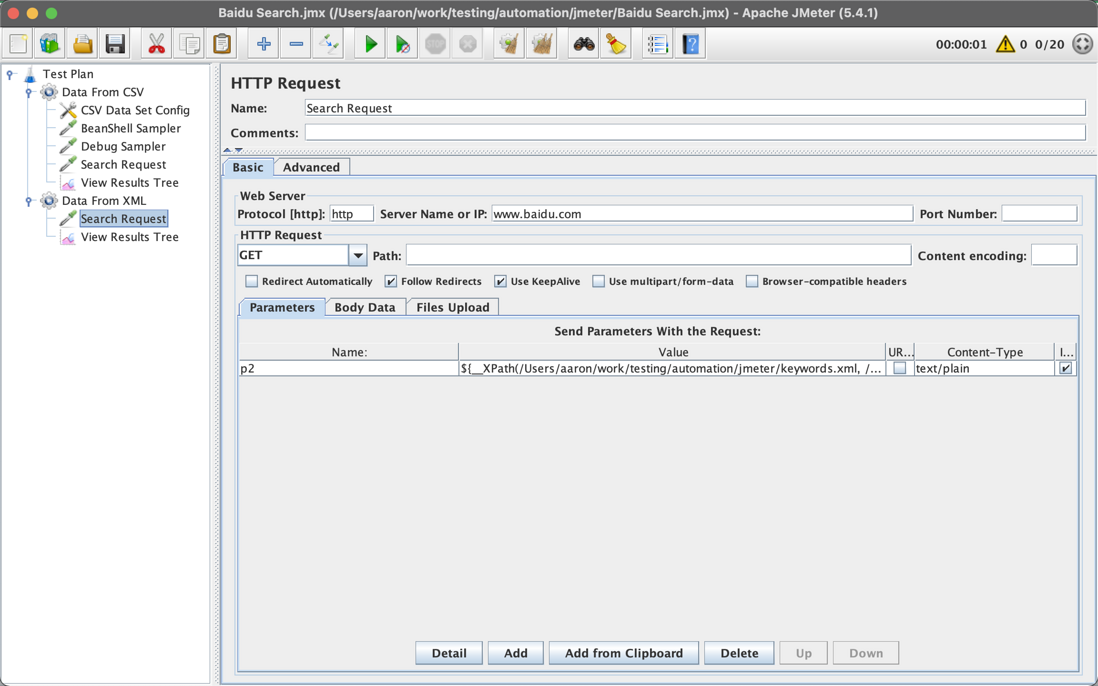1098x686 pixels.
Task: Select the BeanShell Sampler element
Action: [x=130, y=128]
